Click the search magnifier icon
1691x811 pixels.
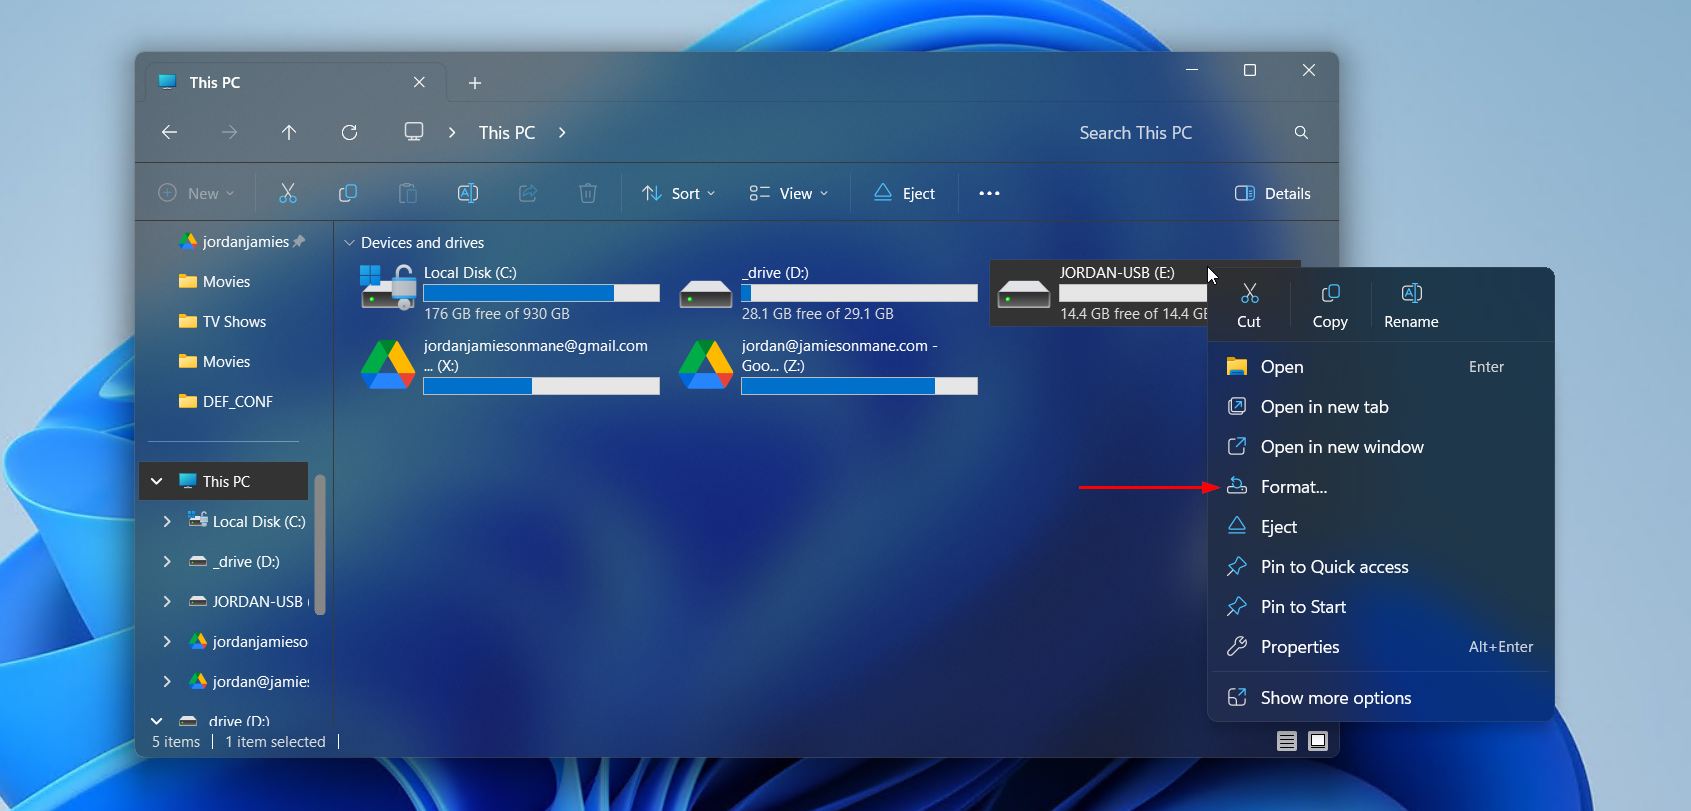1301,132
